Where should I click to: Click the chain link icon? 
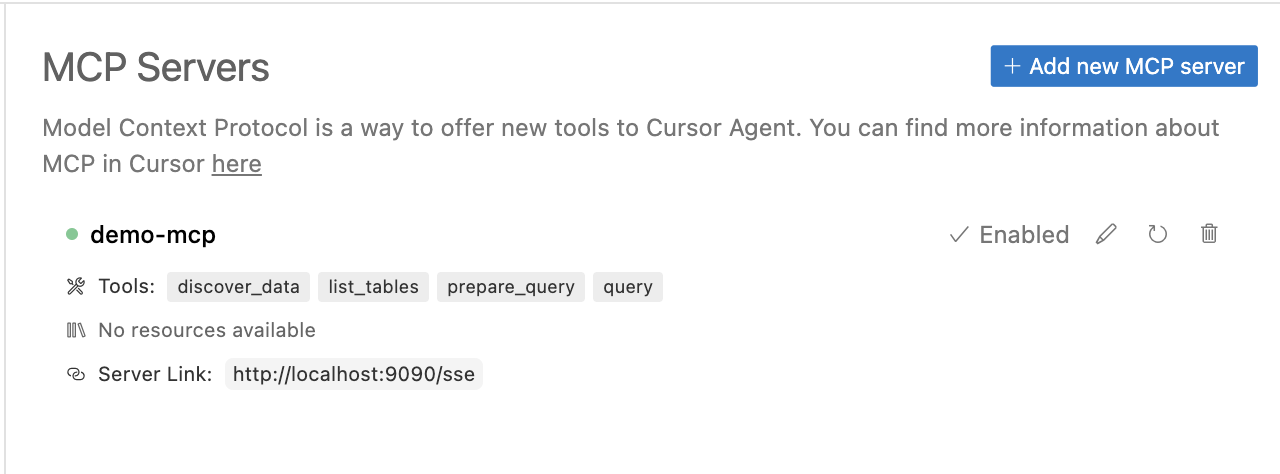[x=76, y=375]
